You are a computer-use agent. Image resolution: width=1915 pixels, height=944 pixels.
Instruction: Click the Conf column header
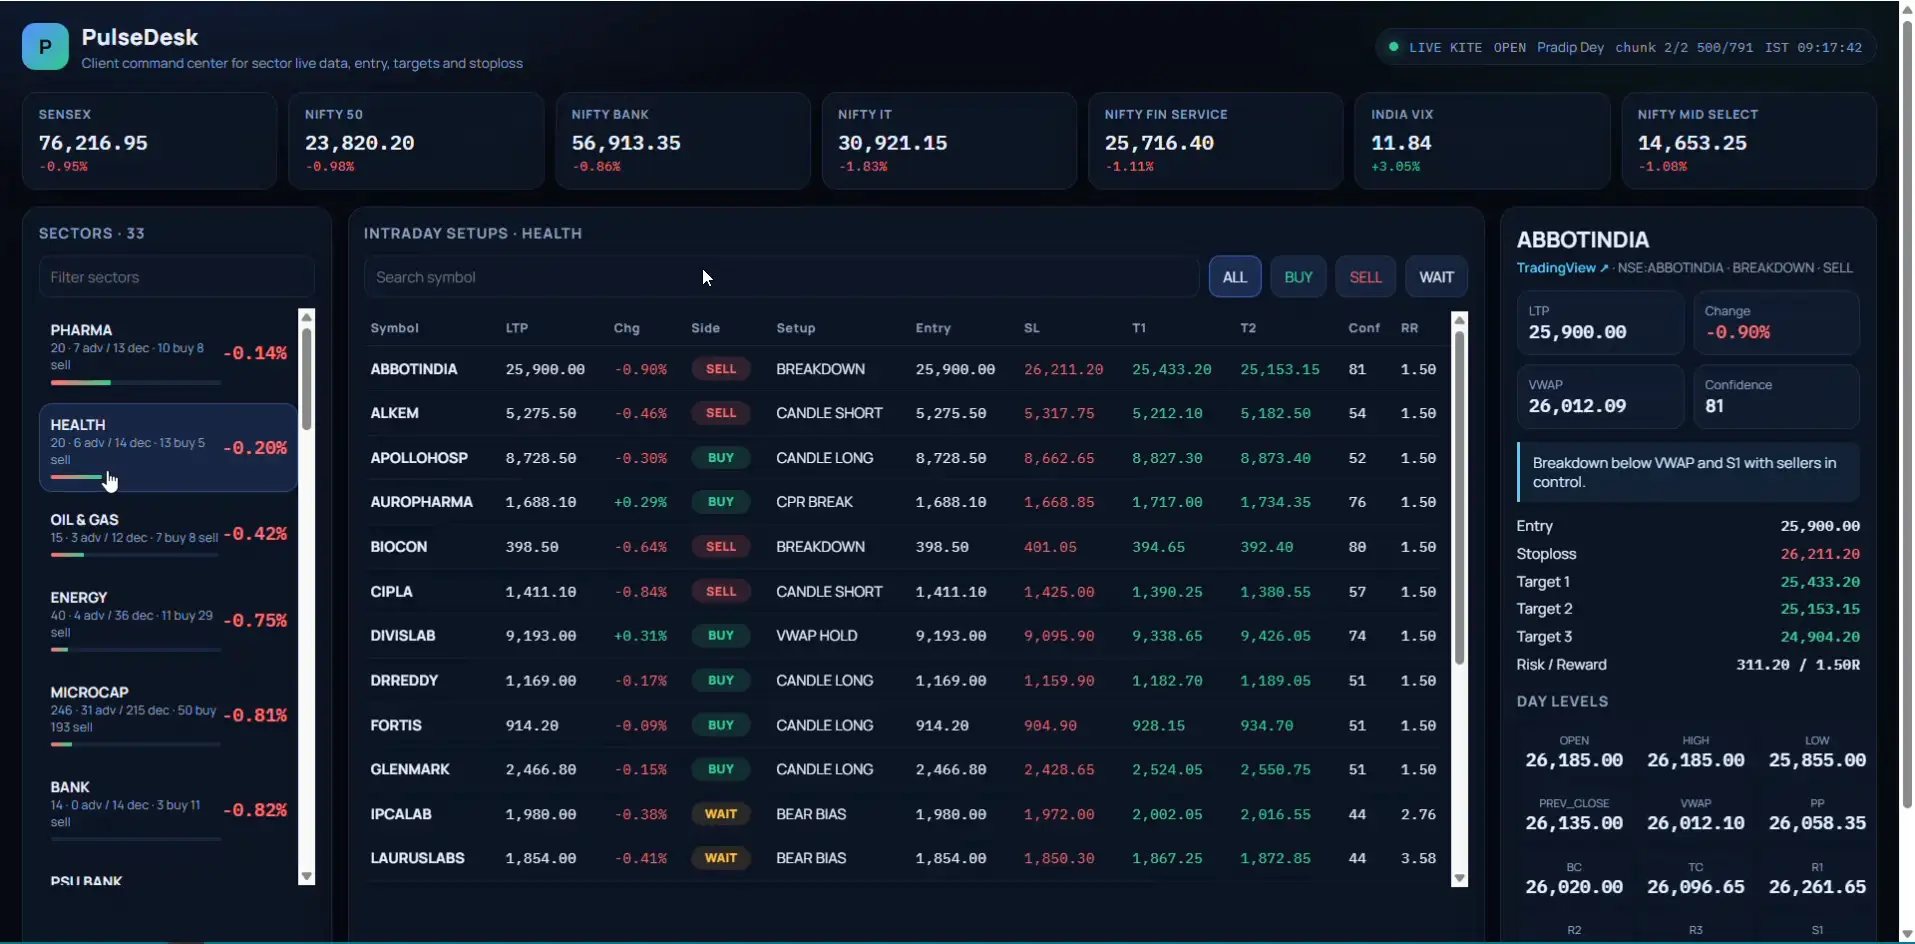[x=1364, y=328]
